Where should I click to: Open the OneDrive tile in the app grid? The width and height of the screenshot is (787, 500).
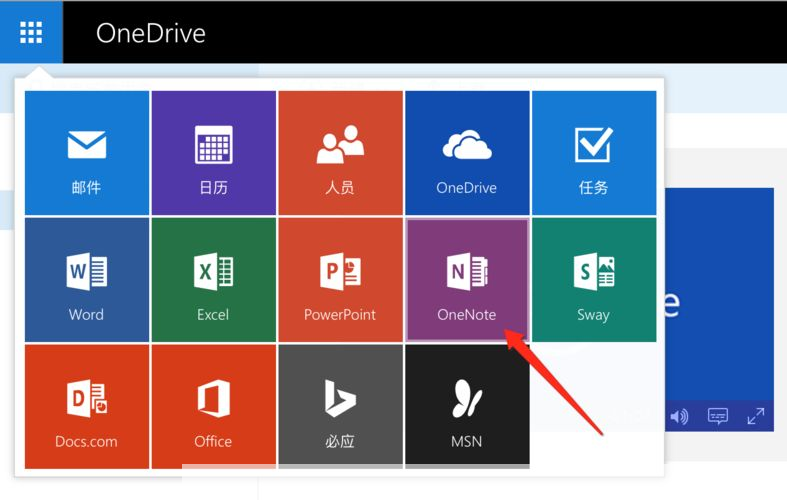tap(467, 153)
